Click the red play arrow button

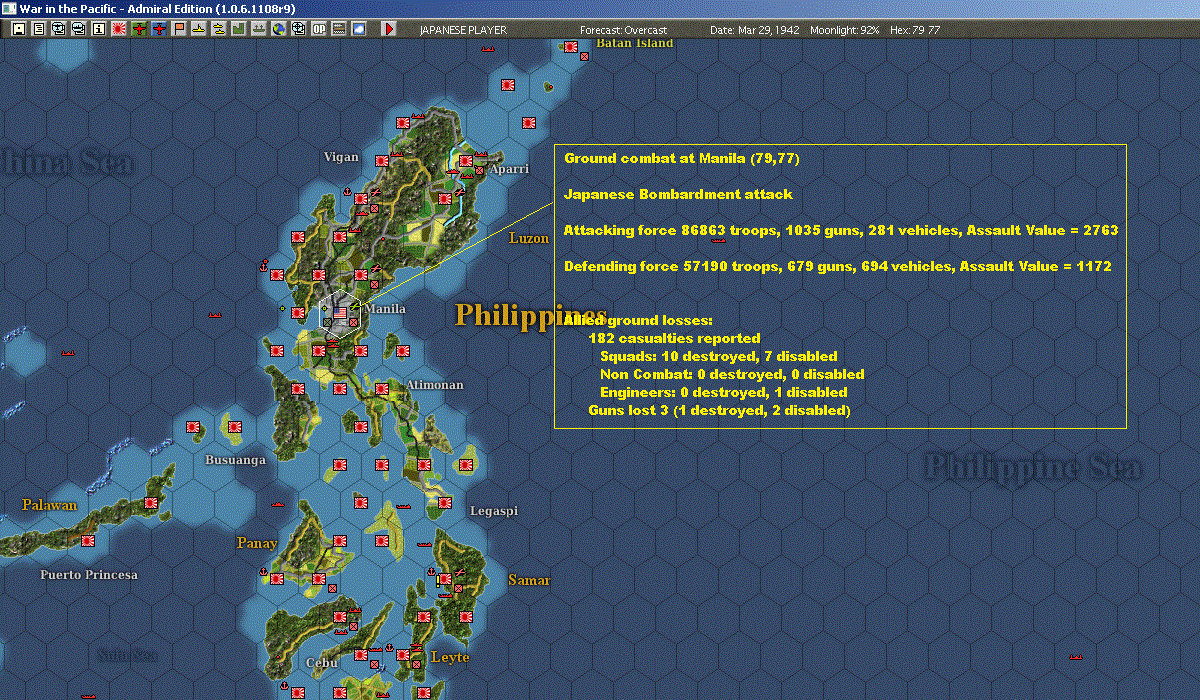389,29
